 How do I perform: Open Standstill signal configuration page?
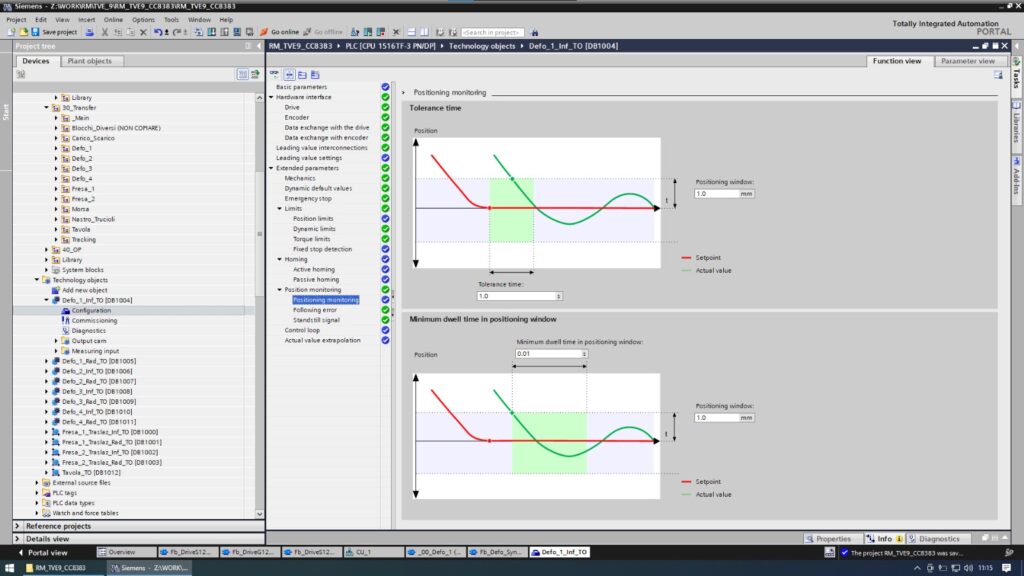316,320
